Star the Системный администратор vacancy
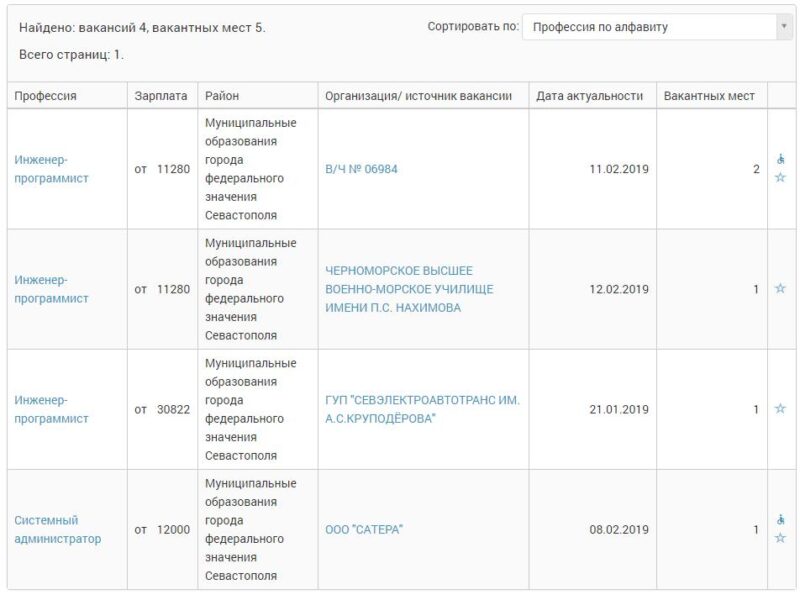 click(x=780, y=538)
